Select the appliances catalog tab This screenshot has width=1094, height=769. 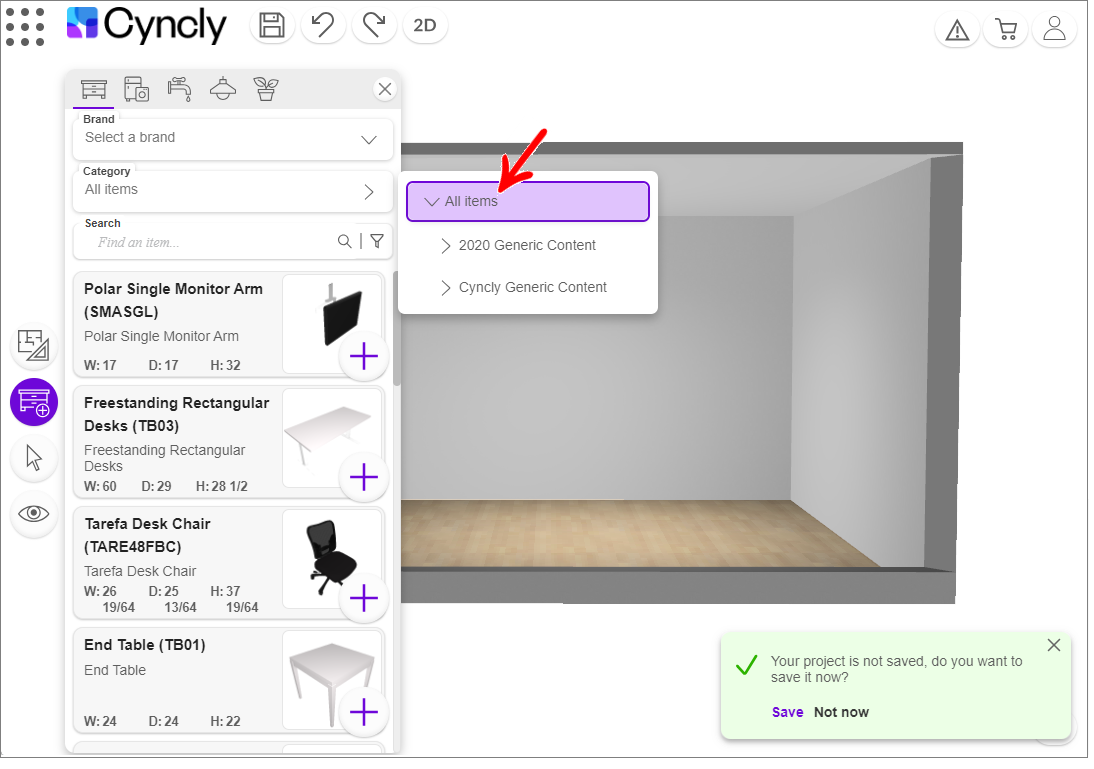(137, 89)
